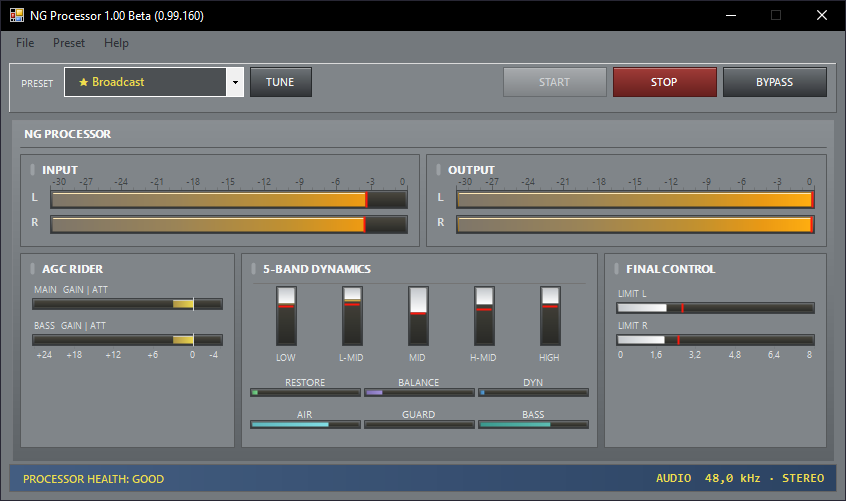This screenshot has height=501, width=846.
Task: Click the HIGH band vertical meter
Action: (550, 316)
